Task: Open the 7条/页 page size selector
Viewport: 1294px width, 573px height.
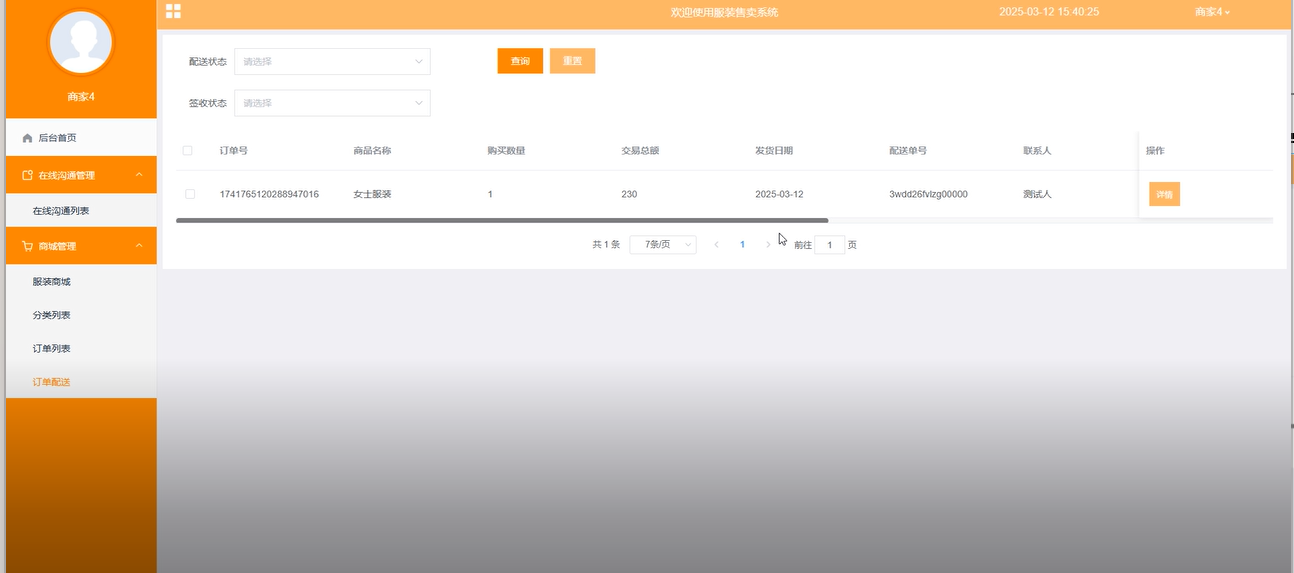Action: pos(663,244)
